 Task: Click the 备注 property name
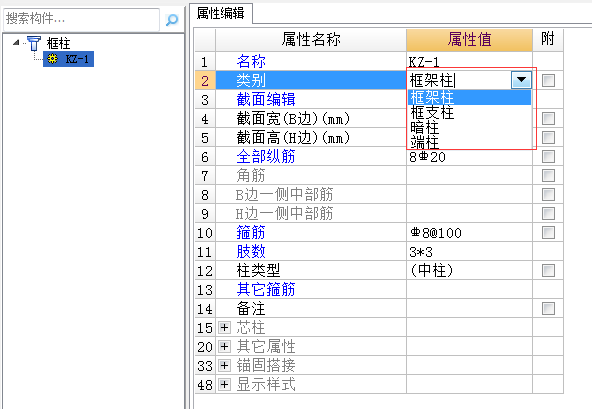[x=251, y=309]
